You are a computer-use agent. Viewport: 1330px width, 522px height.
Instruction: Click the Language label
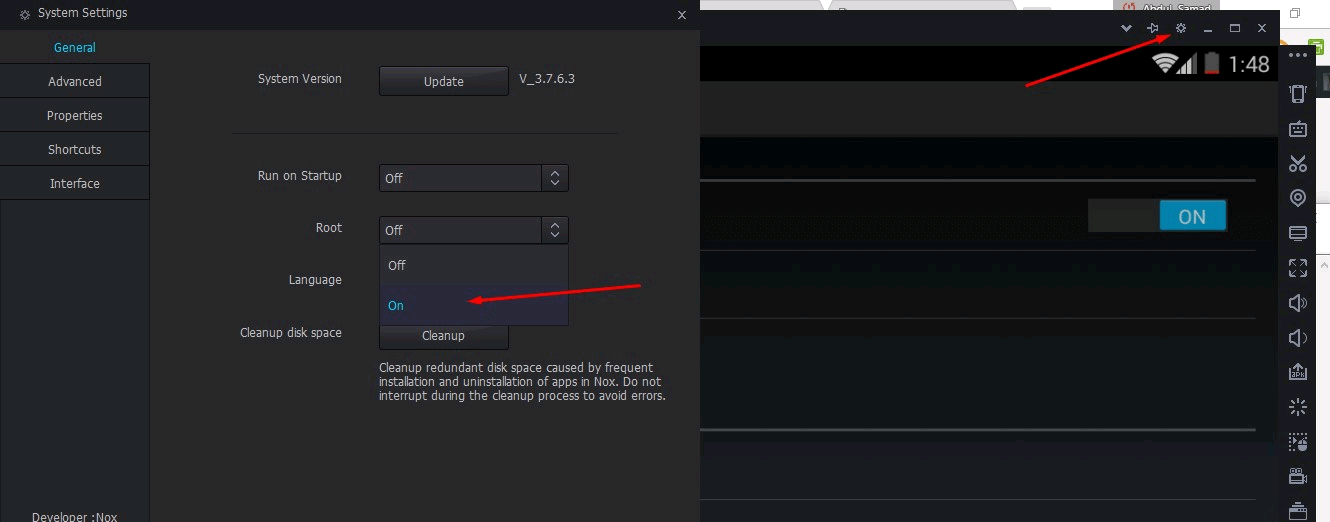coord(315,280)
